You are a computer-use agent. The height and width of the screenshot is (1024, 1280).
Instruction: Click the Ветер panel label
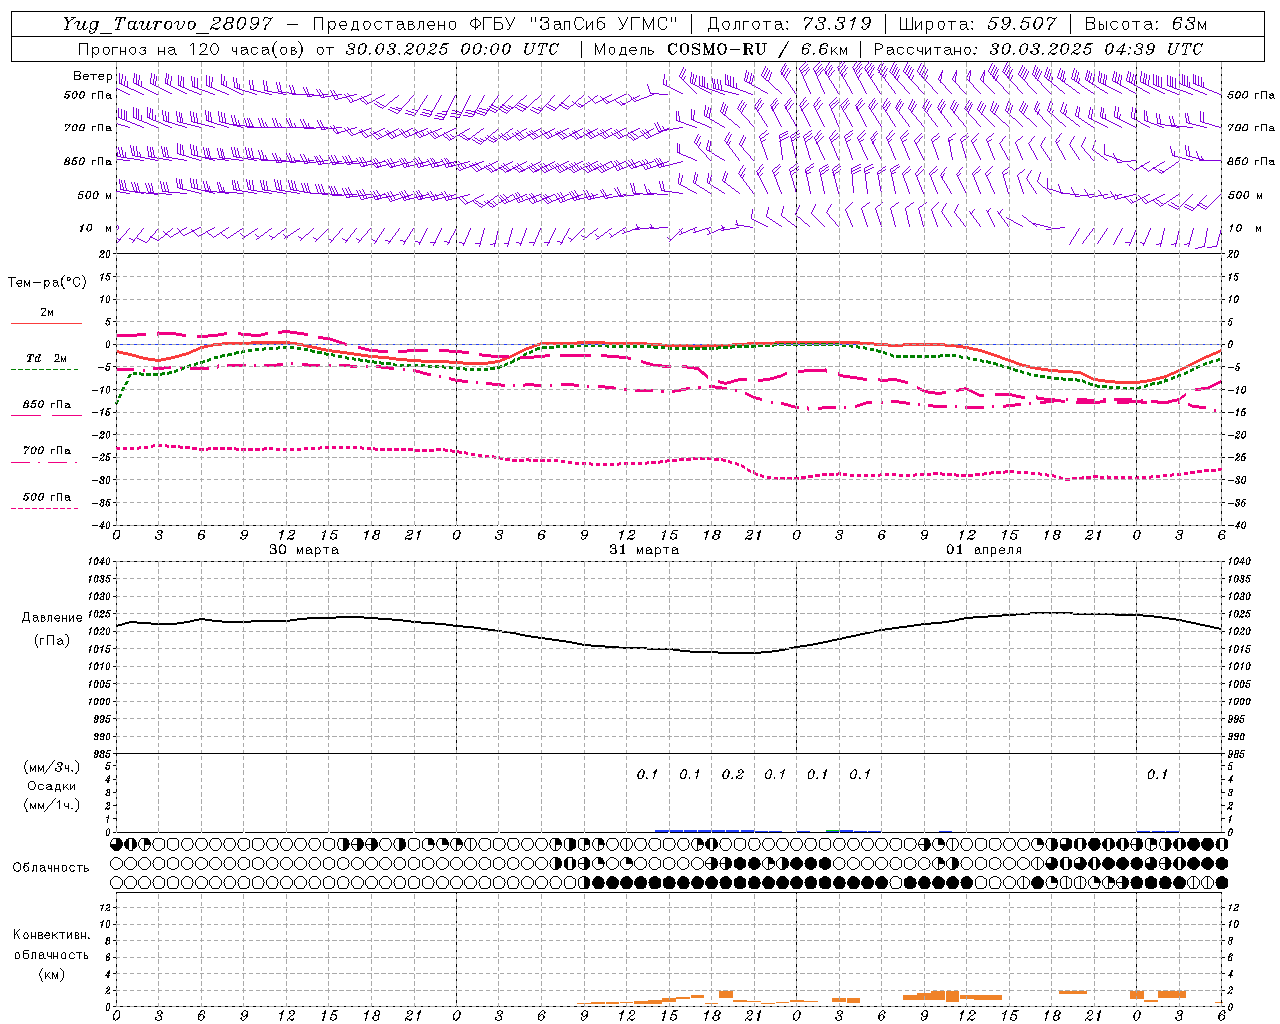coord(92,76)
